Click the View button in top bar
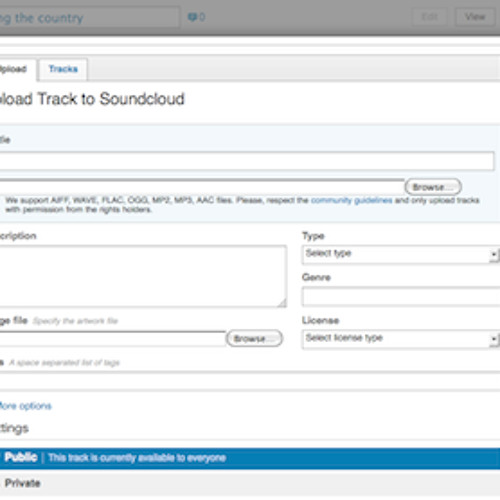This screenshot has height=500, width=500. click(x=475, y=17)
